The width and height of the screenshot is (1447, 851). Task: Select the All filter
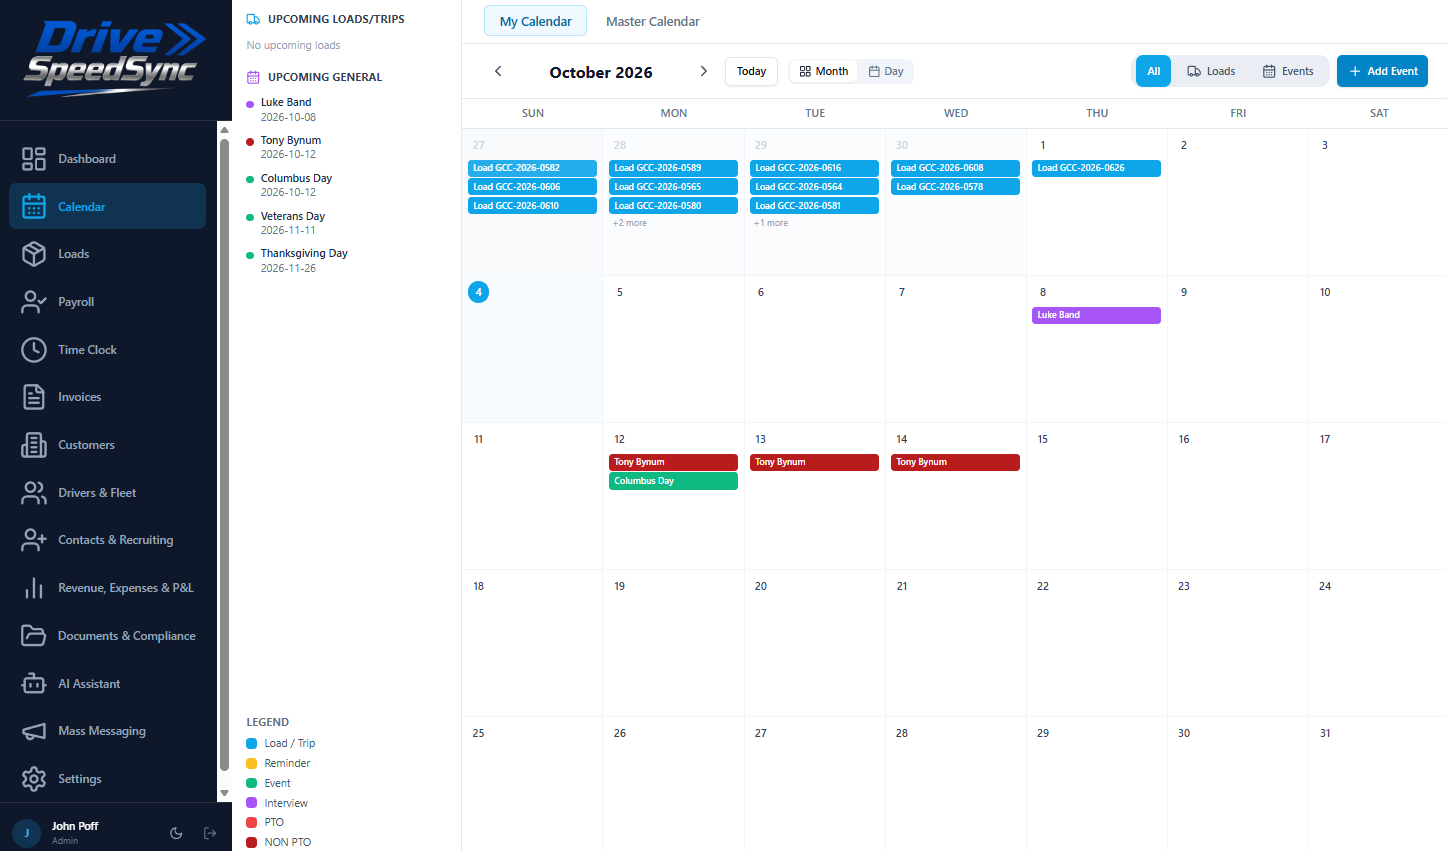coord(1154,71)
